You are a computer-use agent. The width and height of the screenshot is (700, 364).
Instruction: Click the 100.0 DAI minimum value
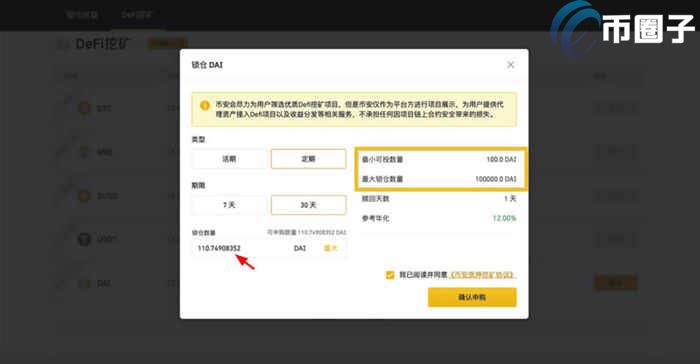tap(501, 159)
